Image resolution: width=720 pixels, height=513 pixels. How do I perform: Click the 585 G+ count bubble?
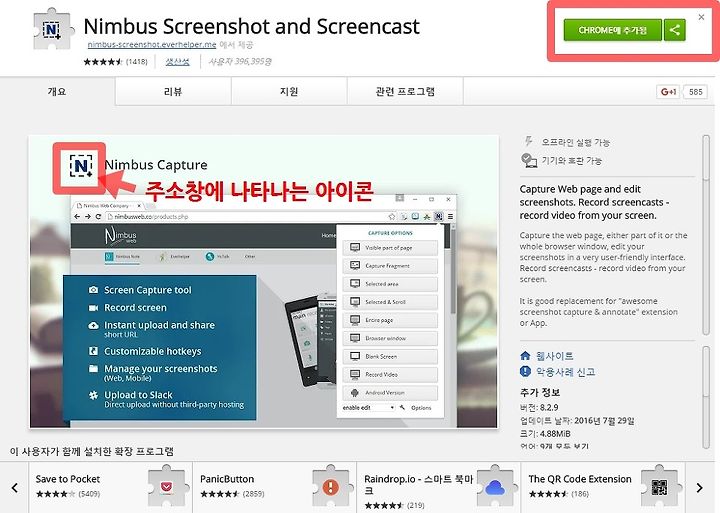pos(695,92)
